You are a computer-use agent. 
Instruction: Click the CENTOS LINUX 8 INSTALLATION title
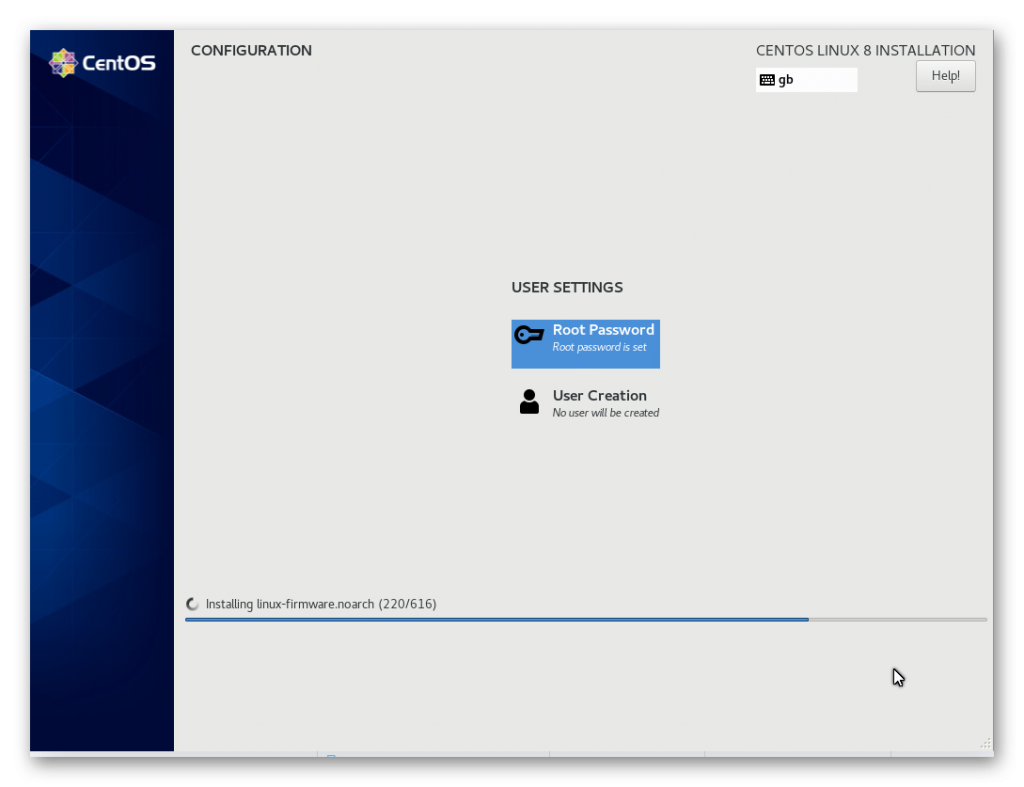pos(865,50)
